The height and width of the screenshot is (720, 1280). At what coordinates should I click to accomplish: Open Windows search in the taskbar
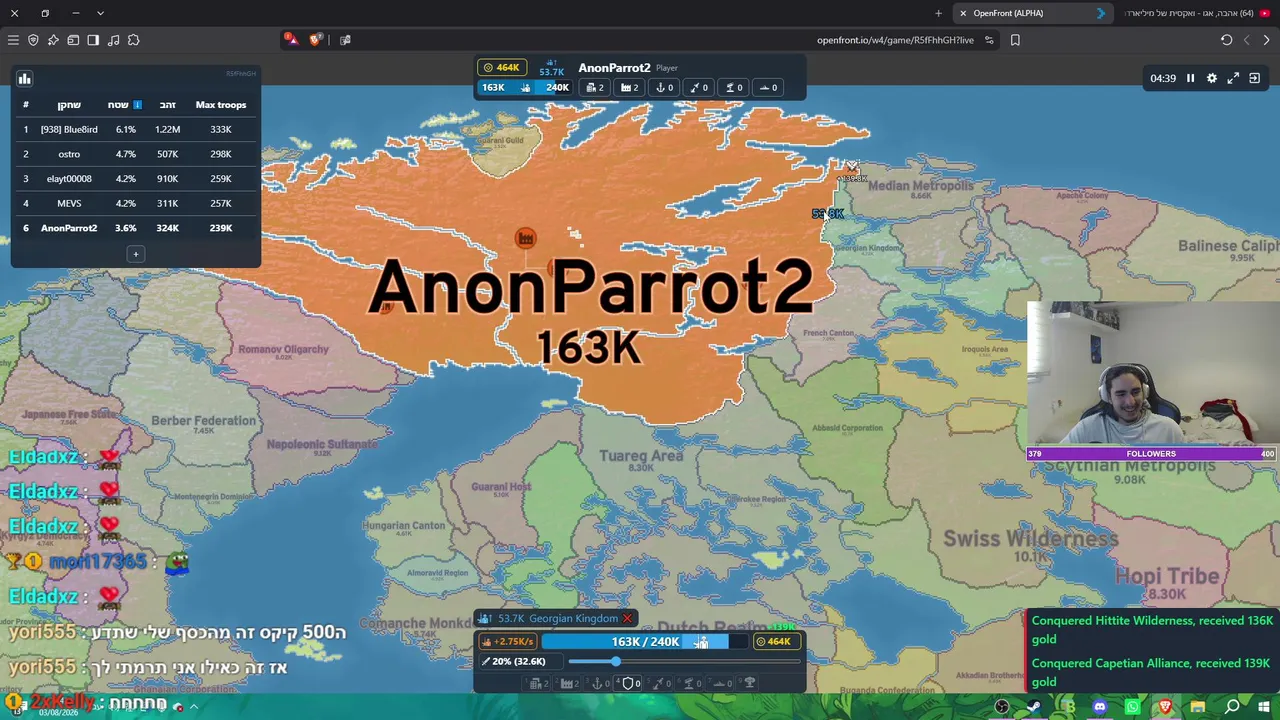coord(1232,707)
